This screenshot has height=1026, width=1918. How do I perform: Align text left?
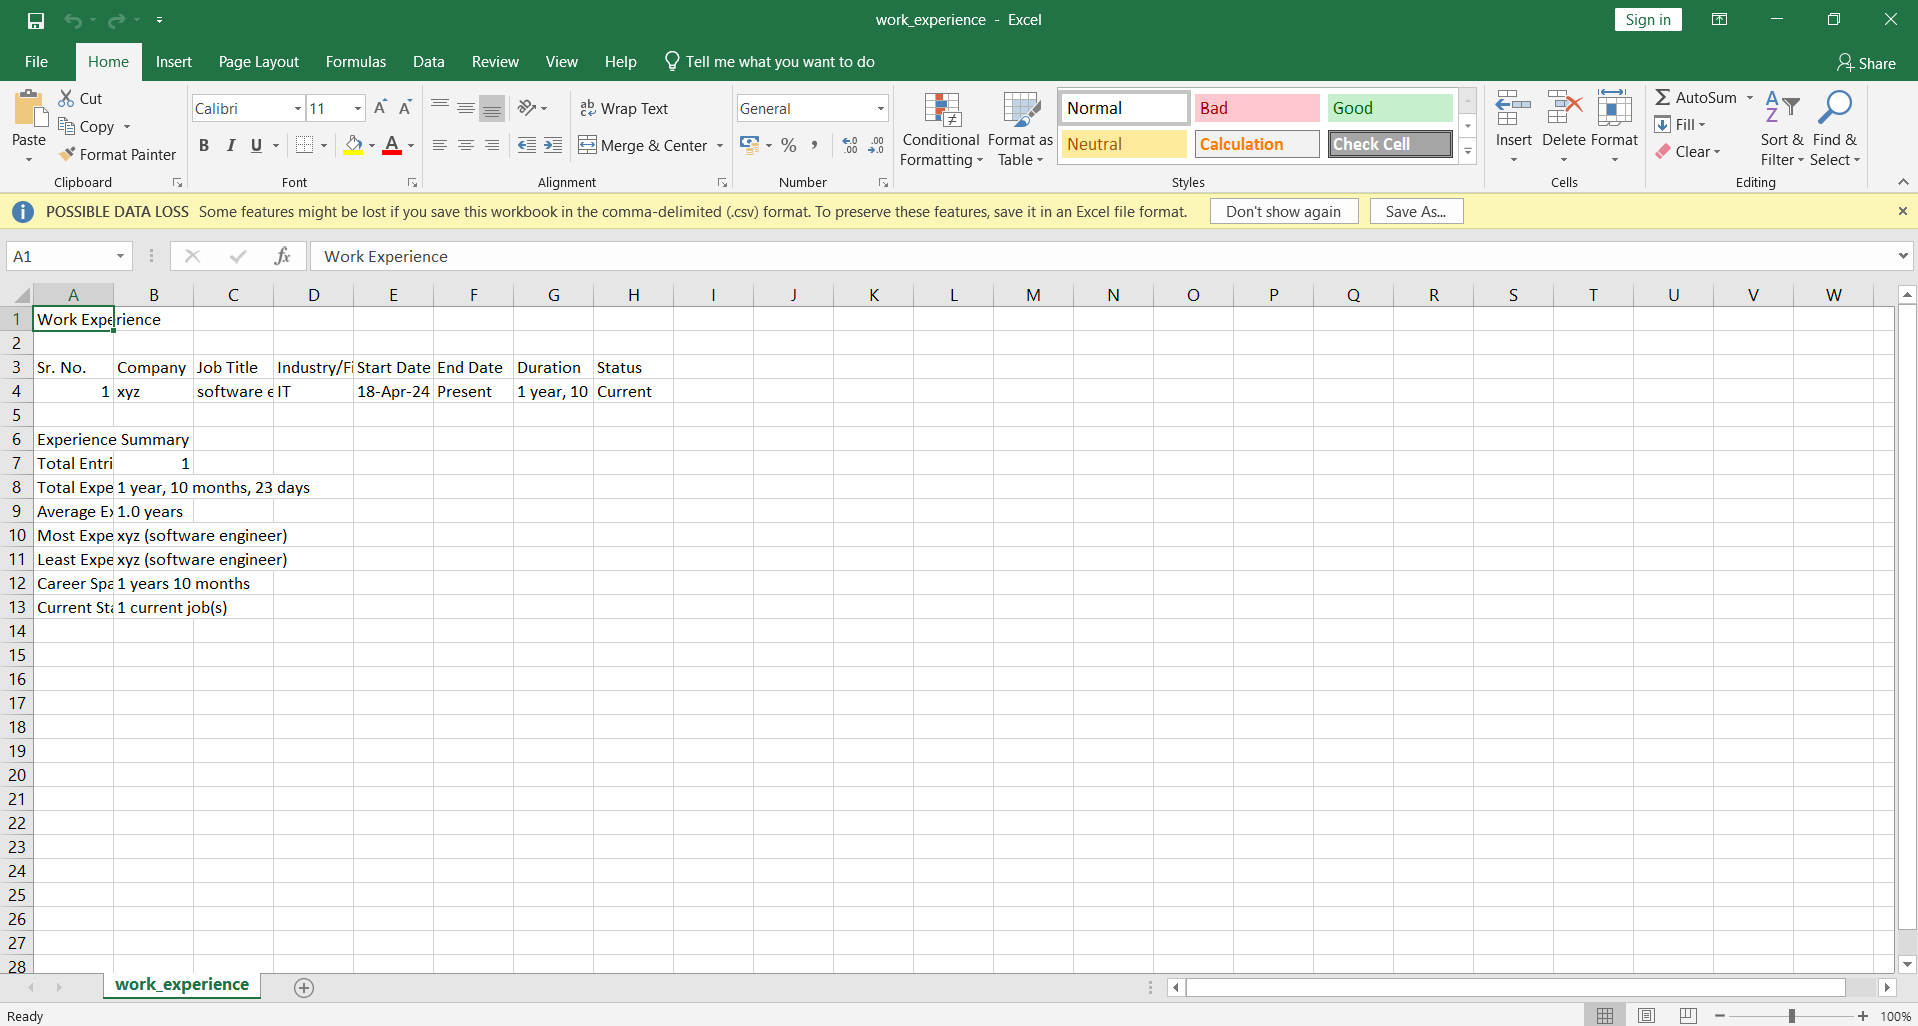[x=440, y=146]
